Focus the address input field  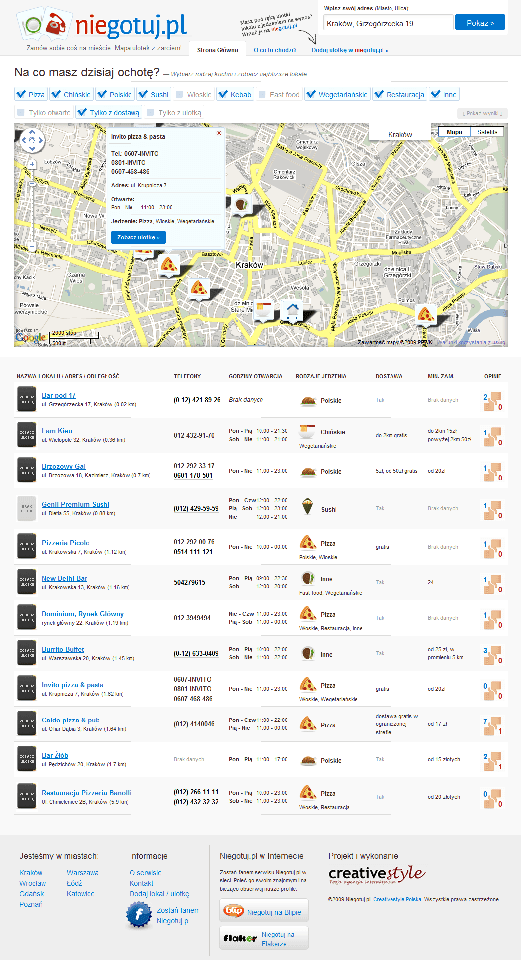[x=388, y=22]
